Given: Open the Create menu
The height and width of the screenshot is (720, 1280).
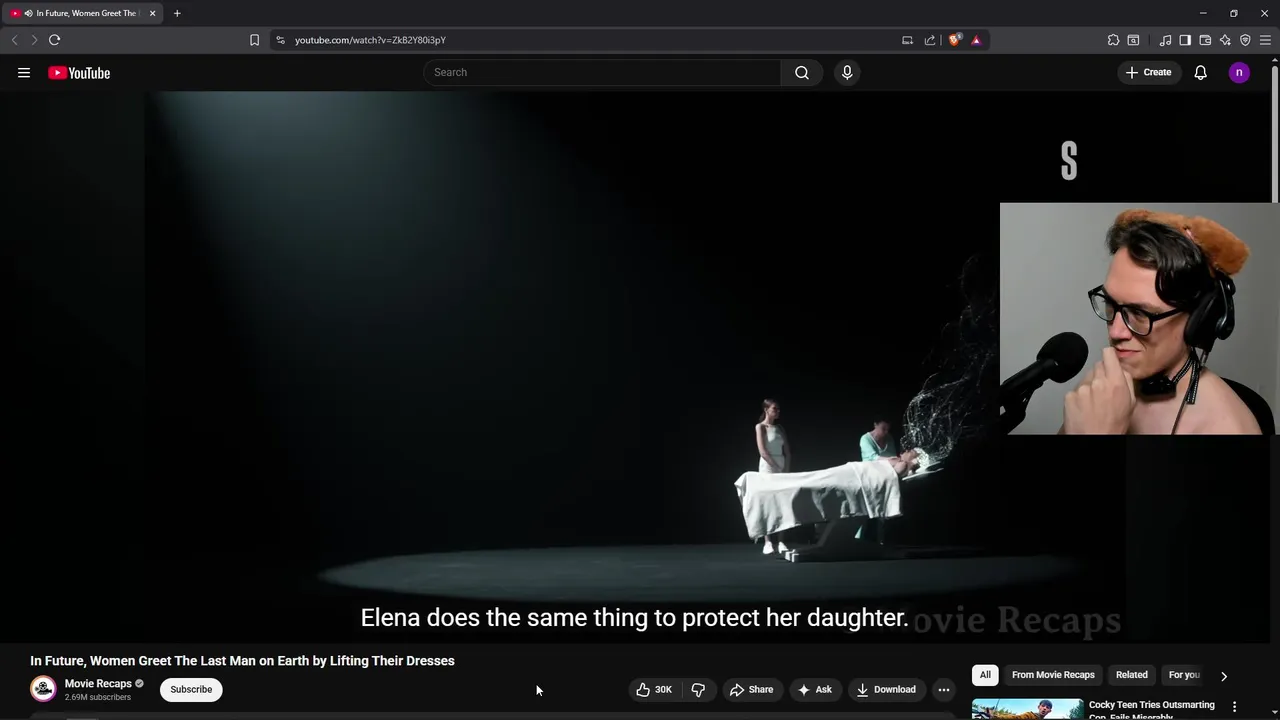Looking at the screenshot, I should (x=1148, y=72).
